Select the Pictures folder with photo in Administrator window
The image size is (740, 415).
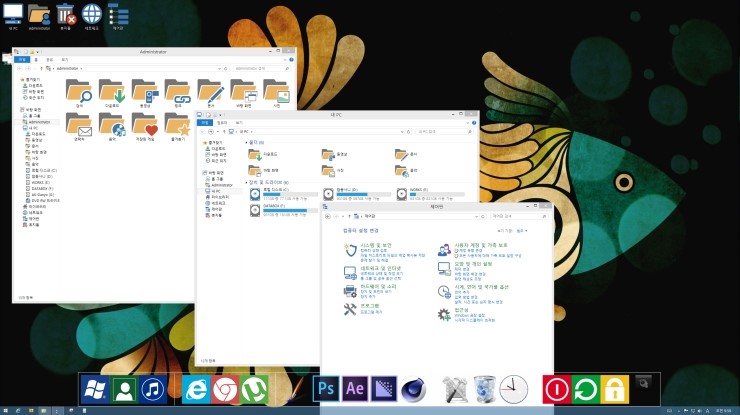[x=277, y=93]
